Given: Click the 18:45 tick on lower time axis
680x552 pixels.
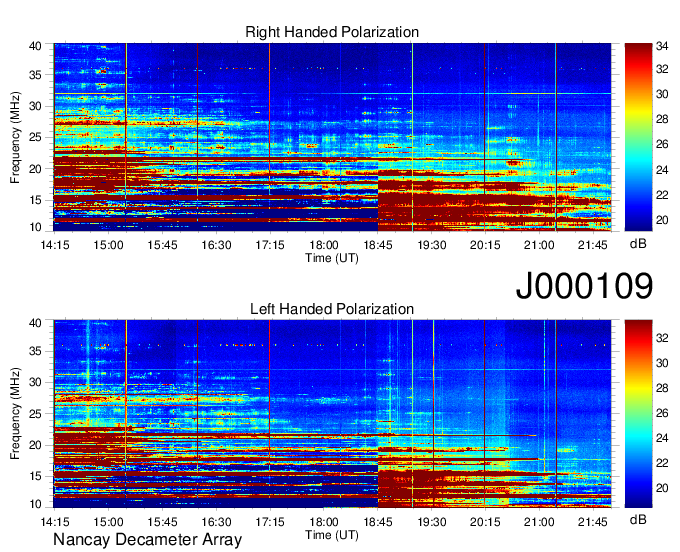Looking at the screenshot, I should pyautogui.click(x=378, y=522).
